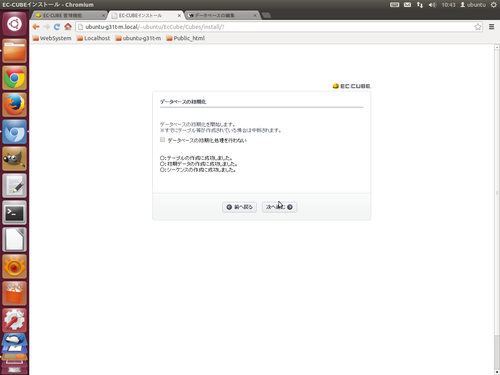Viewport: 500px width, 375px height.
Task: Click the 次へ進む next button
Action: pos(279,207)
